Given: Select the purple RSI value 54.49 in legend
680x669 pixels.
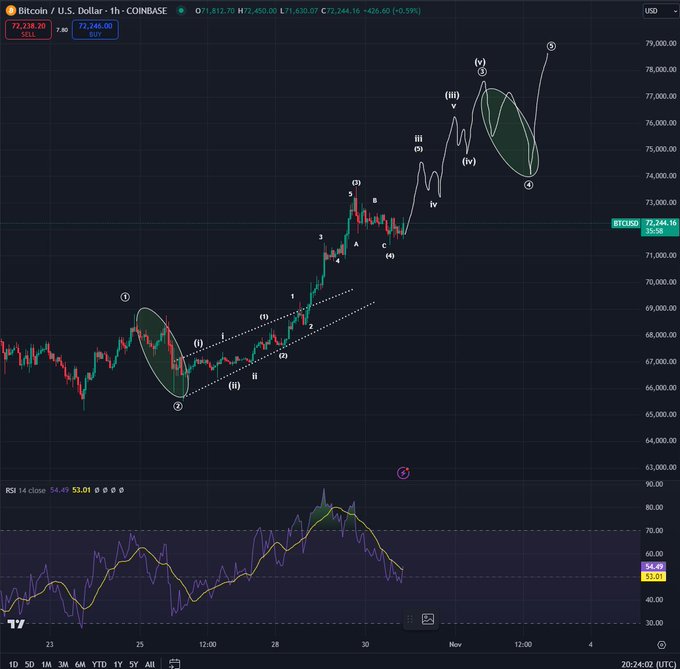Looking at the screenshot, I should pos(59,490).
